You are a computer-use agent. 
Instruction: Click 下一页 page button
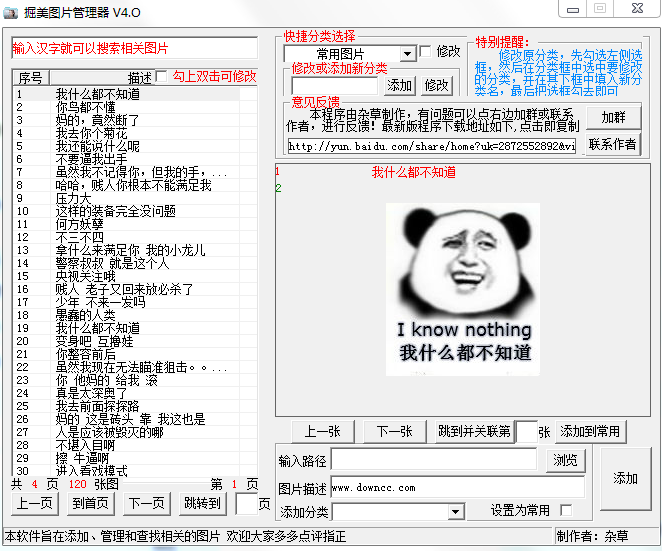pyautogui.click(x=147, y=503)
